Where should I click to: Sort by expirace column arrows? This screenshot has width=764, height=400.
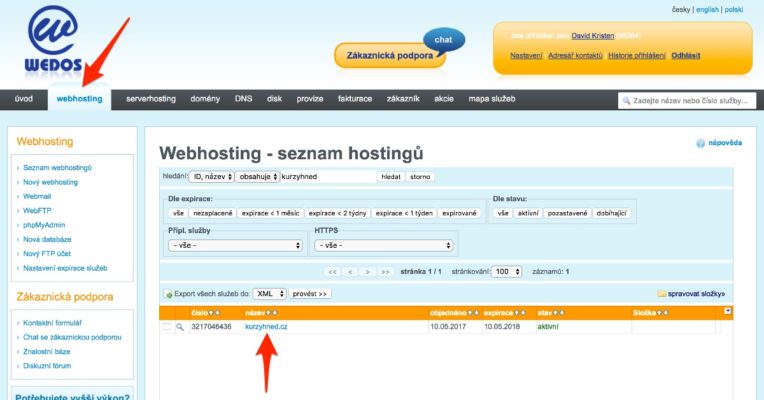(x=520, y=313)
